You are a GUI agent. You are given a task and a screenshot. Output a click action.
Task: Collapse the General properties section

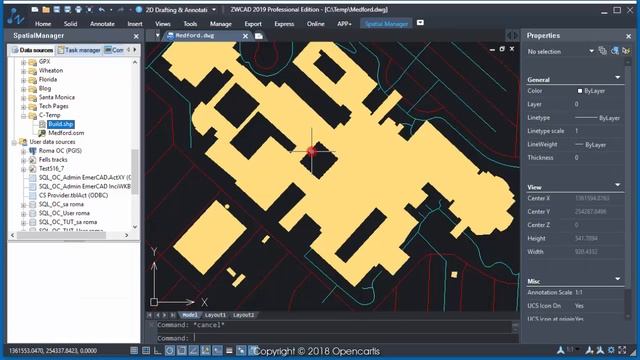618,78
